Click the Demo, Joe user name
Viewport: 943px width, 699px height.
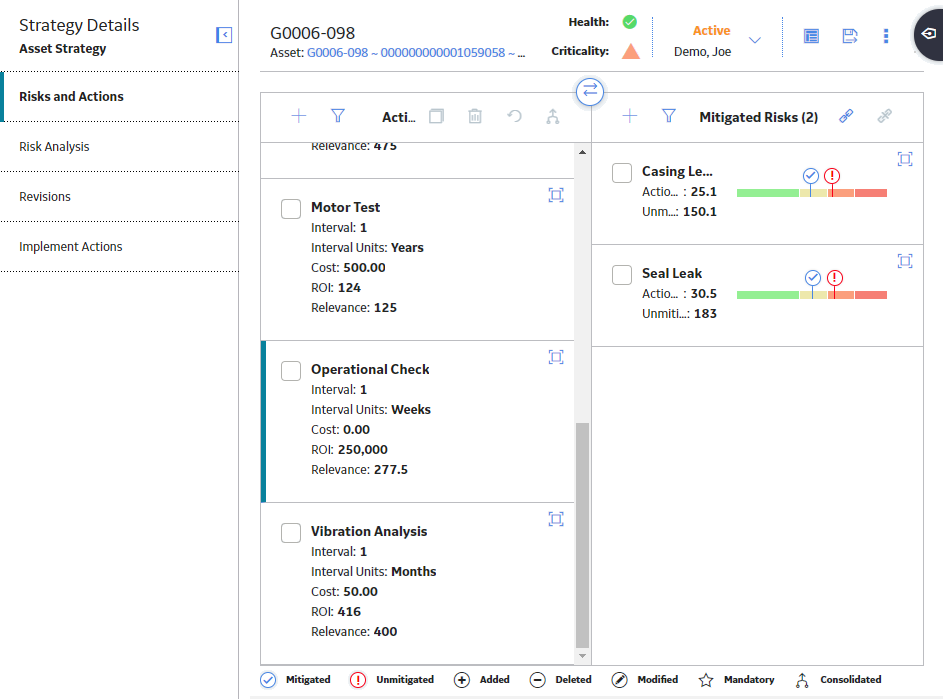point(702,52)
